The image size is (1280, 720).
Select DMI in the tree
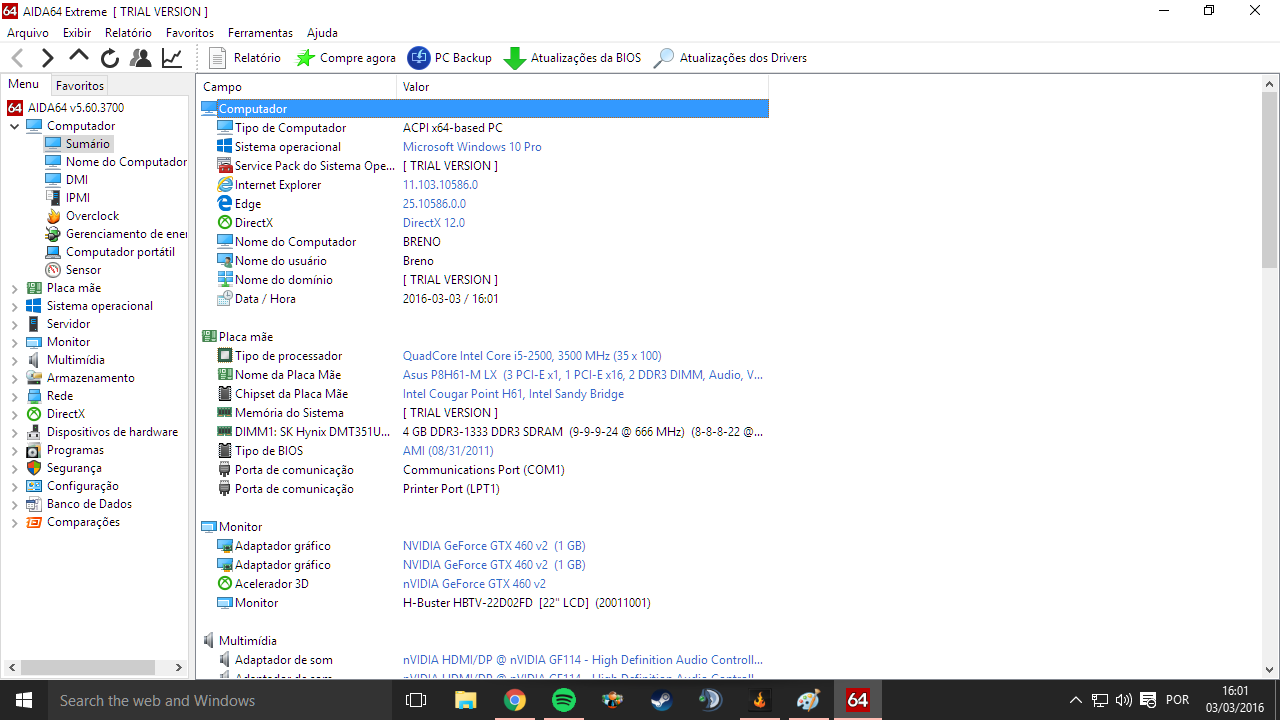coord(77,180)
